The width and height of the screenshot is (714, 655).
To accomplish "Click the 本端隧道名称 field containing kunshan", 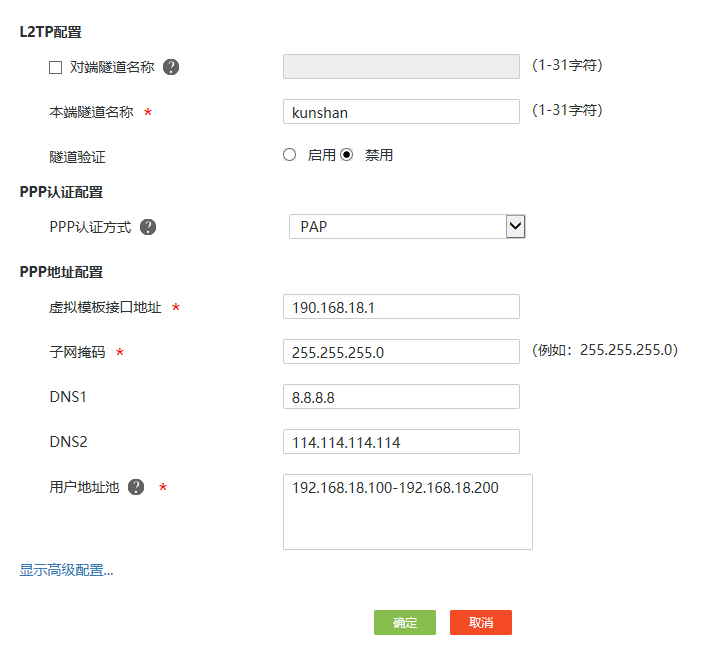I will (401, 112).
